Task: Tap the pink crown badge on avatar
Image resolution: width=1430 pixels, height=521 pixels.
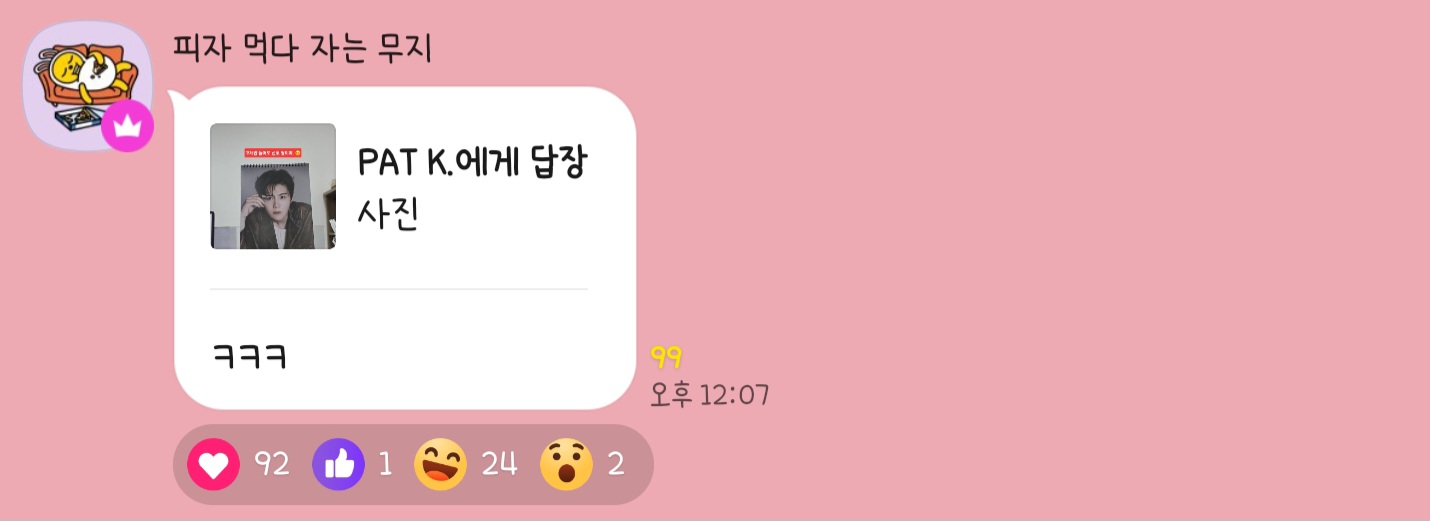Action: tap(127, 126)
